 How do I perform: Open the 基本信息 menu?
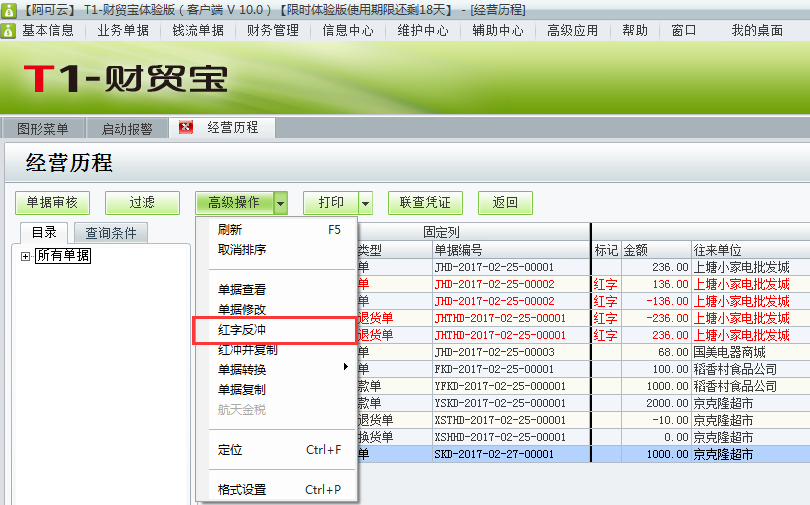point(48,30)
